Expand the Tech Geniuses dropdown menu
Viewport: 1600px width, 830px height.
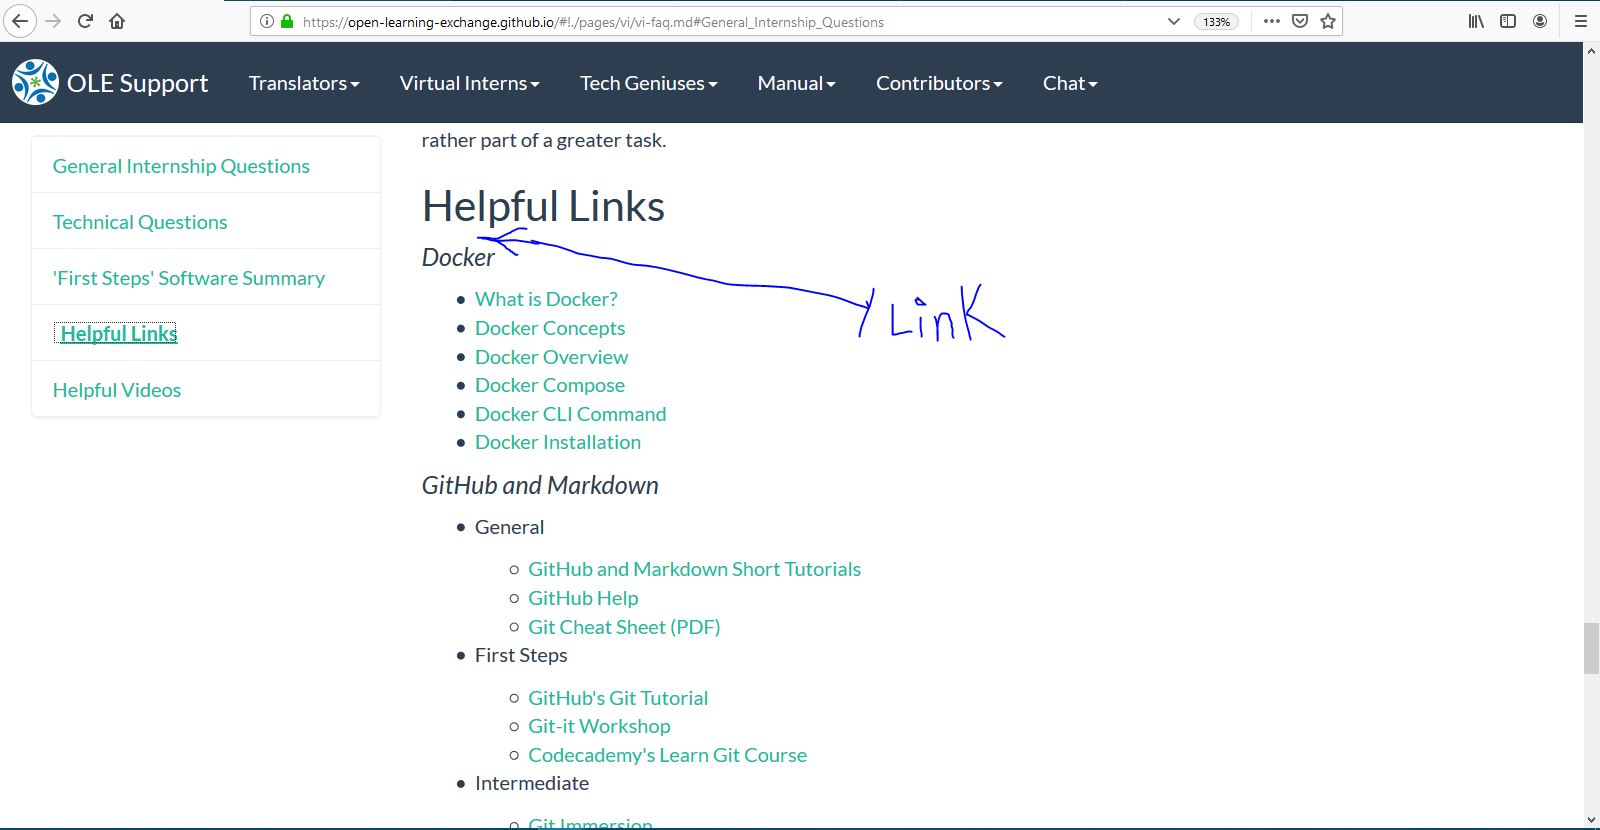click(x=648, y=83)
